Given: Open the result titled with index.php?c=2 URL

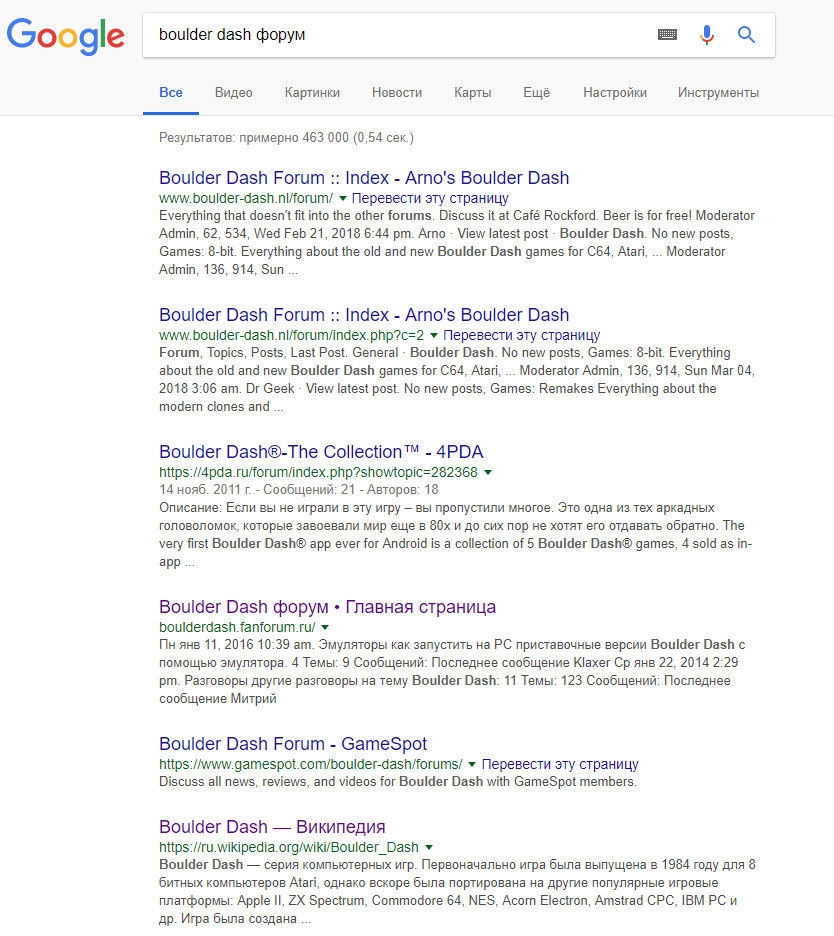Looking at the screenshot, I should [x=364, y=315].
